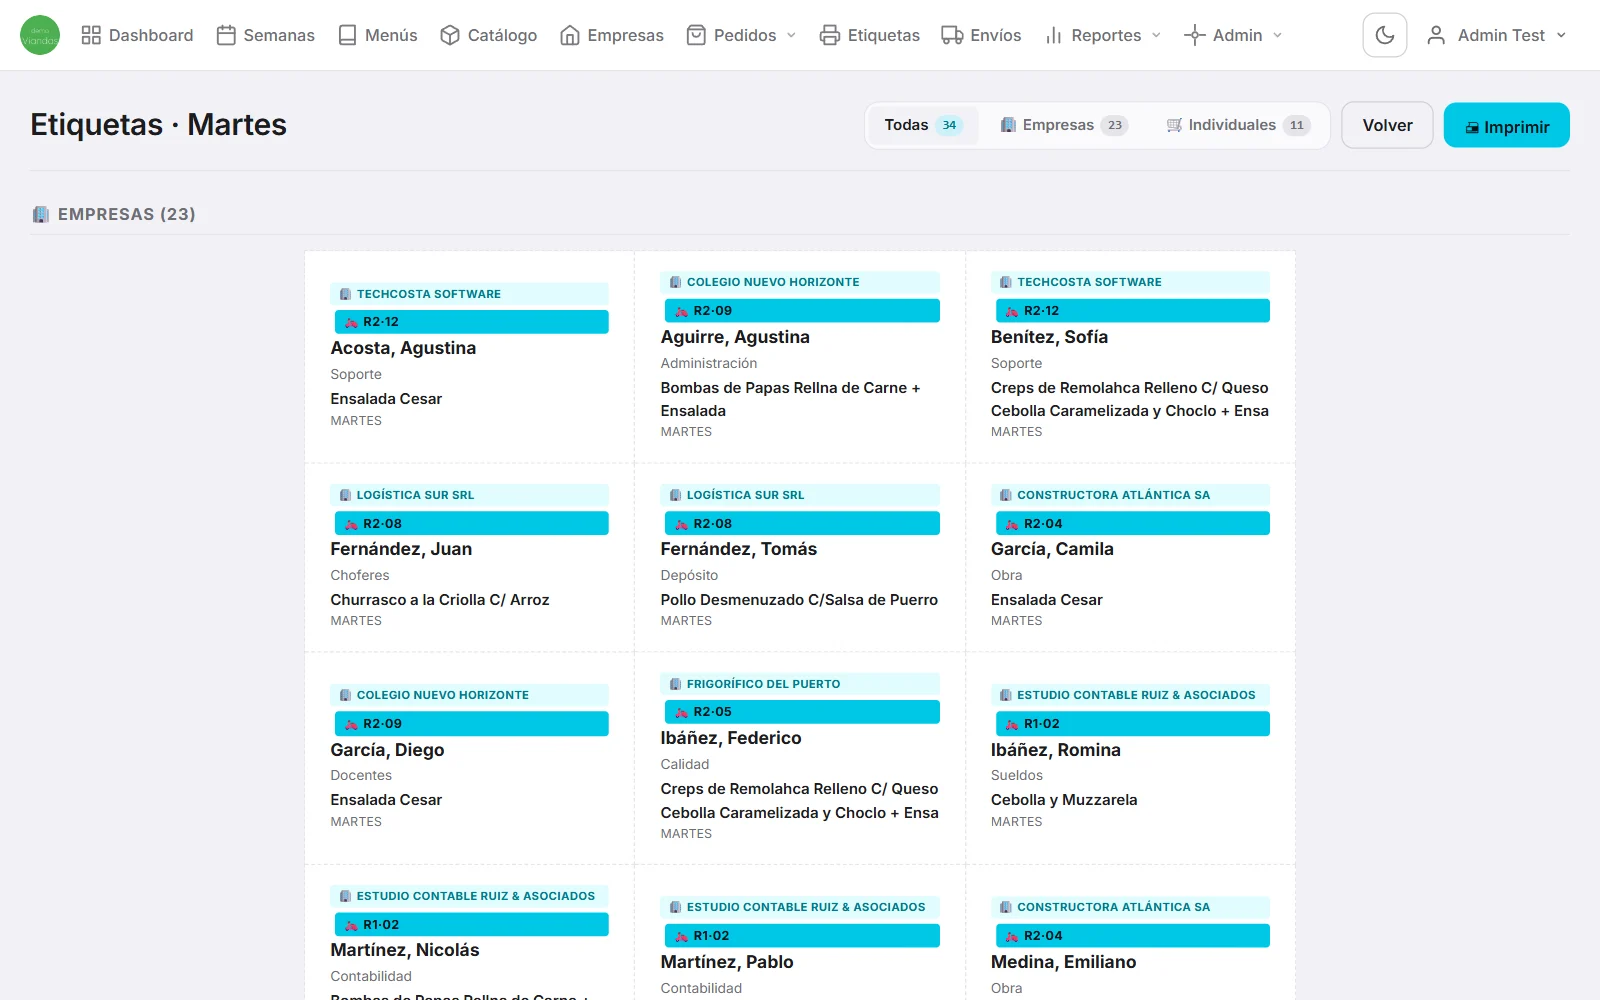This screenshot has width=1600, height=1000.
Task: Open the Admin Test user menu chevron
Action: pos(1561,35)
